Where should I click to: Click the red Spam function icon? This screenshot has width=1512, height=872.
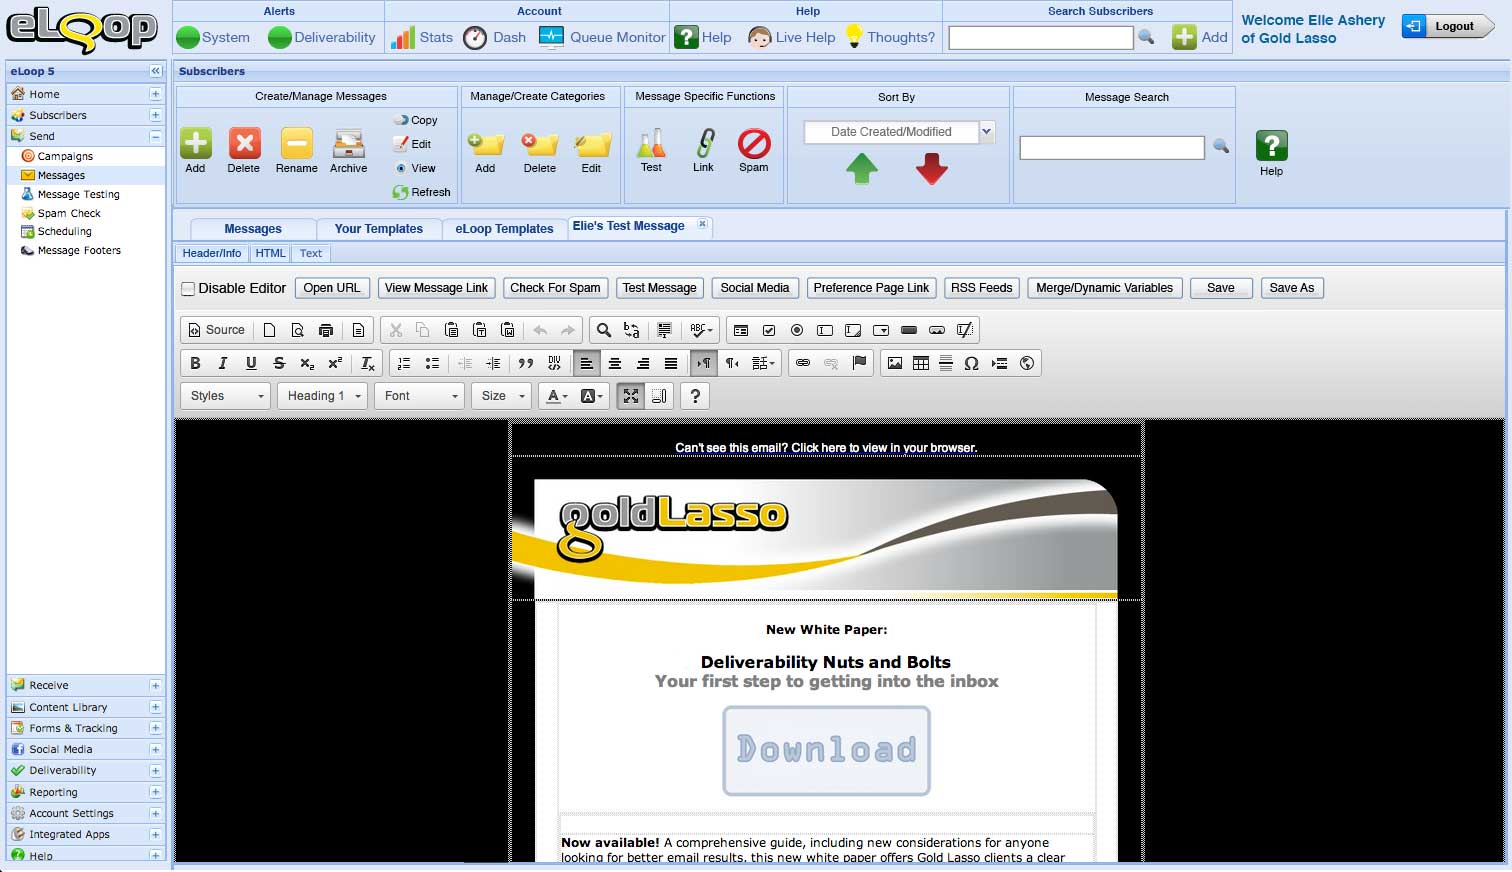754,144
